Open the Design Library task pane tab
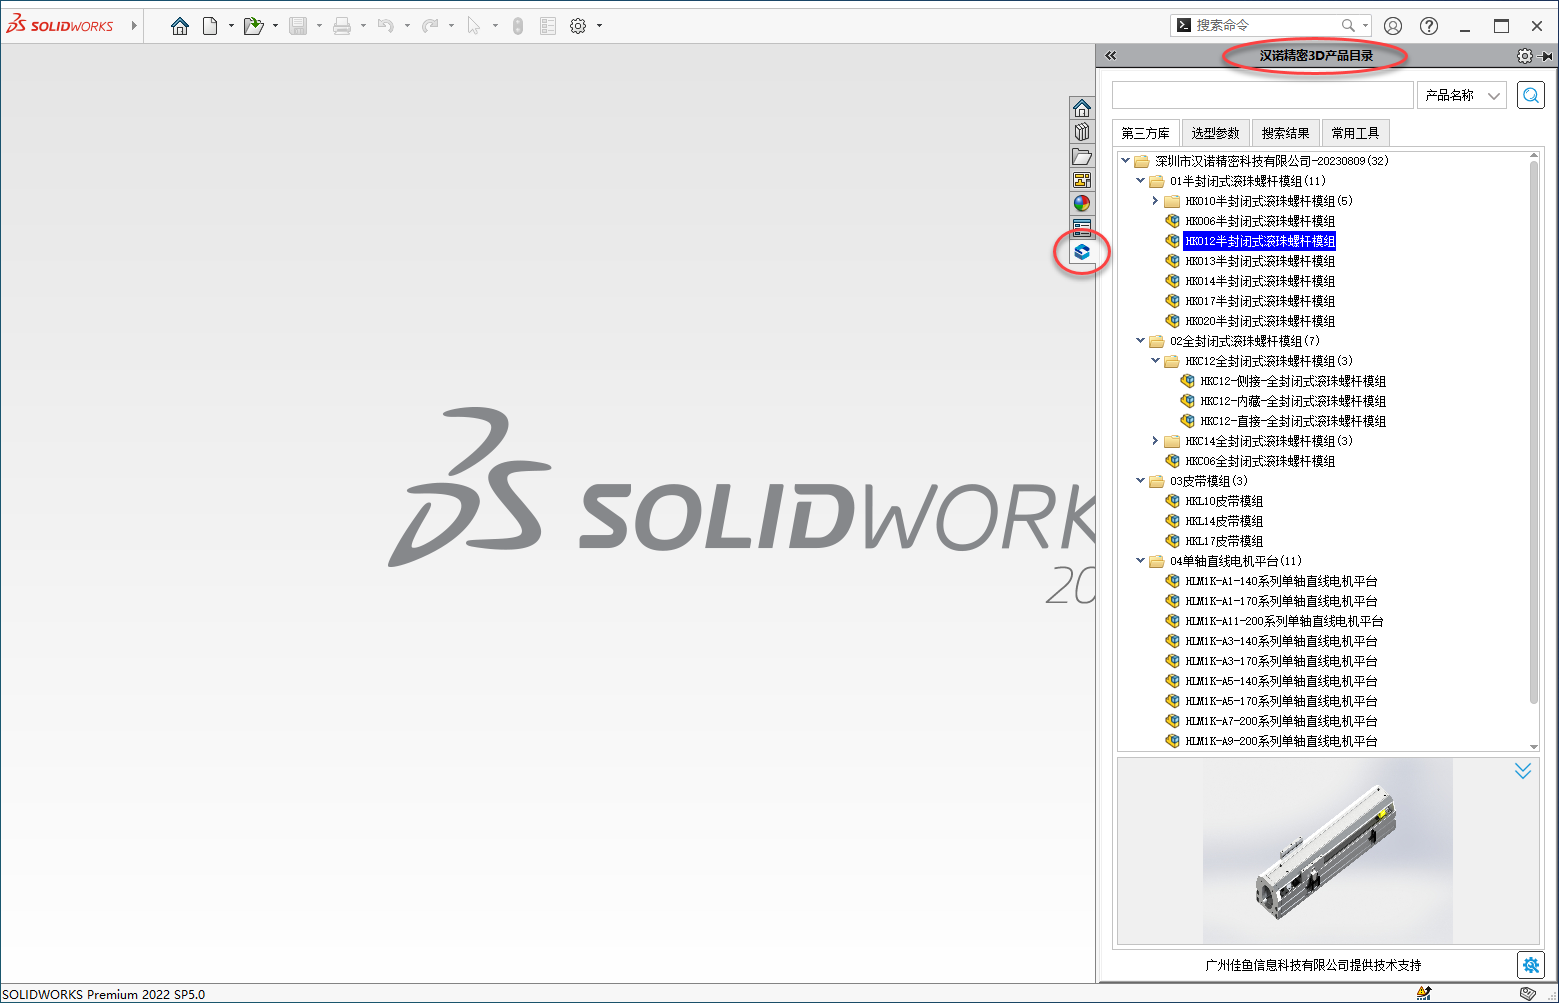Screen dimensions: 1559x1003 pos(1082,132)
